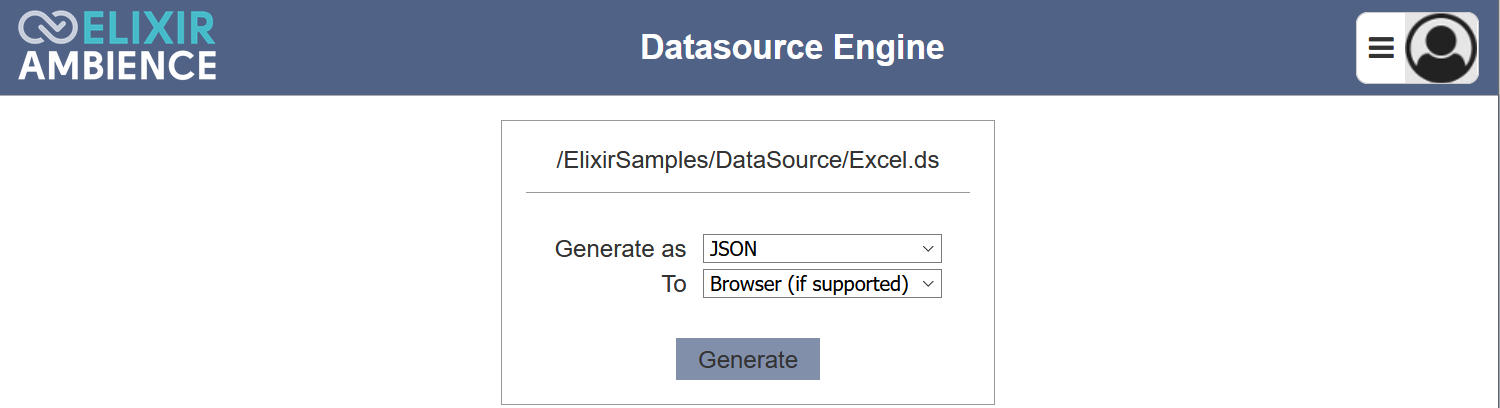Click the Generate as label
Image resolution: width=1500 pixels, height=408 pixels.
(x=620, y=249)
